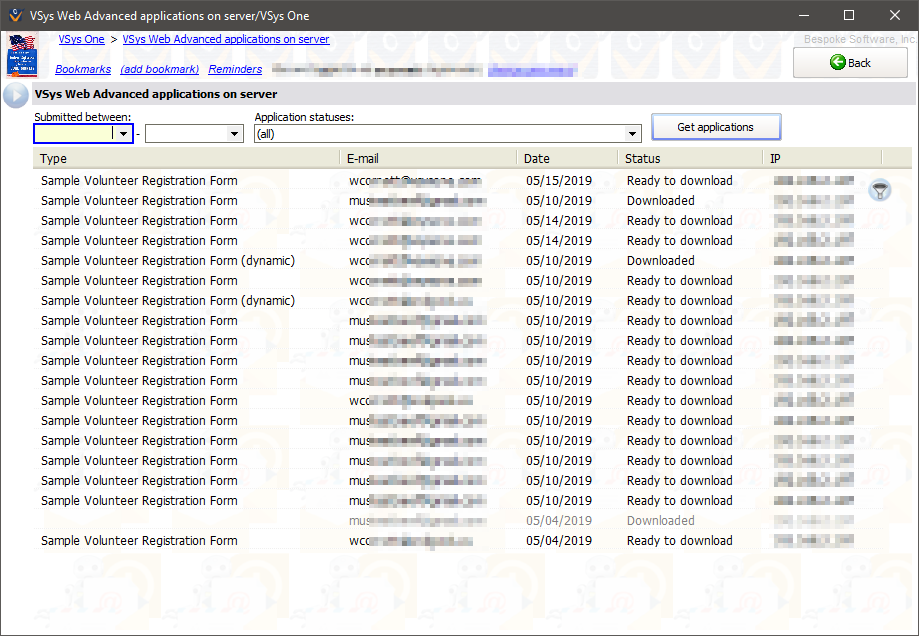Expand the Application statuses dropdown
919x636 pixels.
pos(632,133)
